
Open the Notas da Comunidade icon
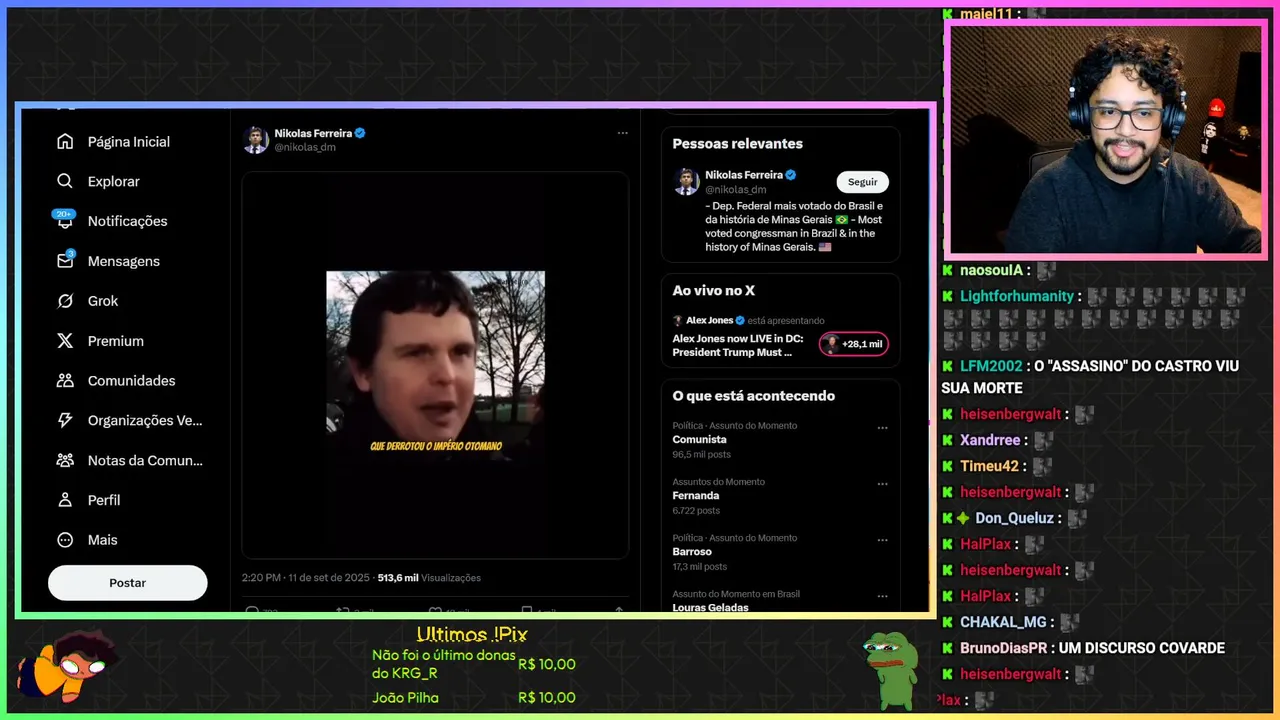click(x=65, y=461)
